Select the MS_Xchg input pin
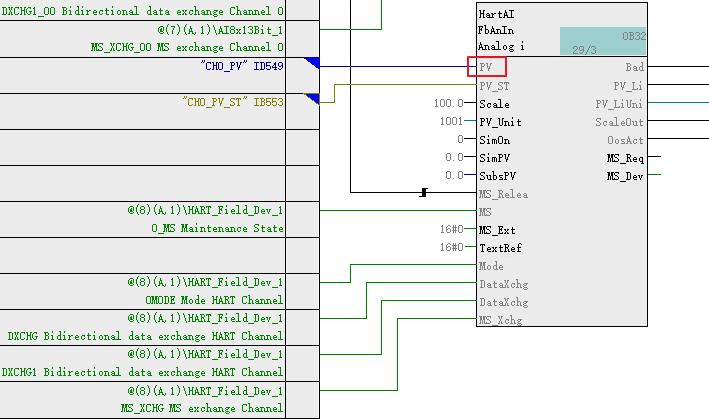 (498, 320)
